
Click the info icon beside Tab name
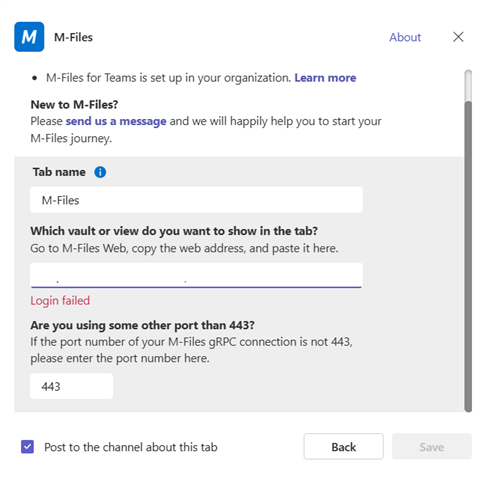pyautogui.click(x=100, y=172)
